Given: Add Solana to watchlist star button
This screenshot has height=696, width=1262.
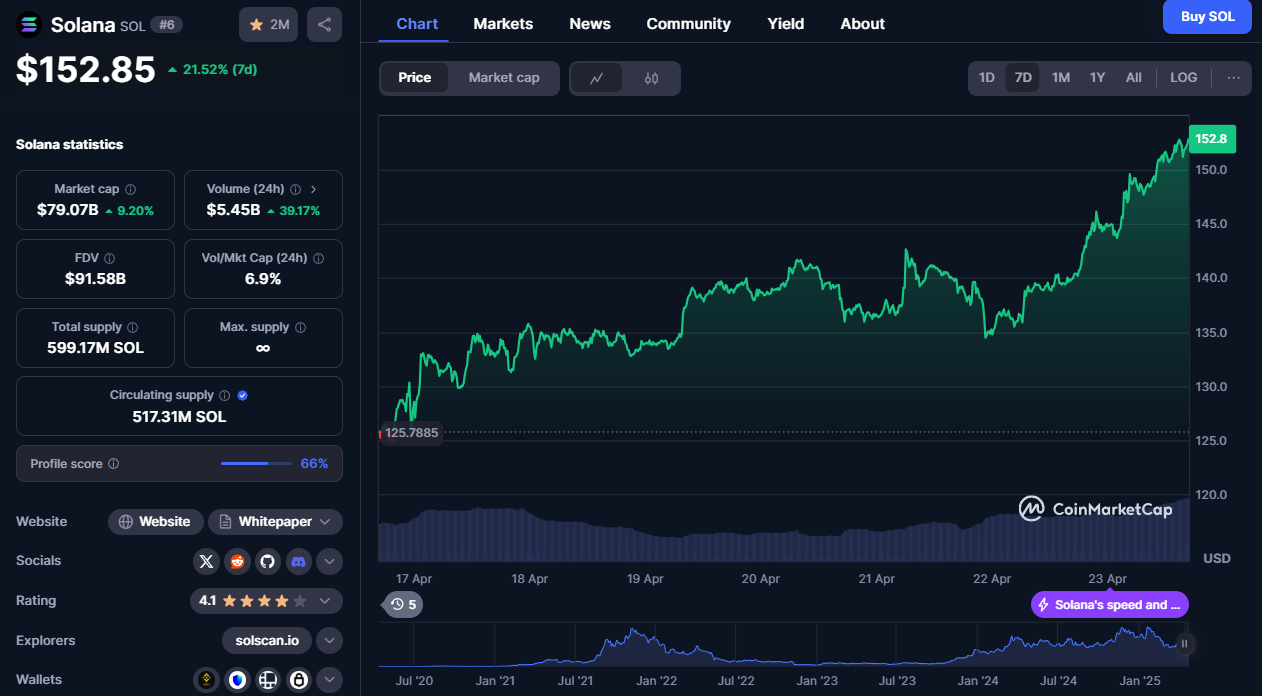Looking at the screenshot, I should click(x=268, y=24).
